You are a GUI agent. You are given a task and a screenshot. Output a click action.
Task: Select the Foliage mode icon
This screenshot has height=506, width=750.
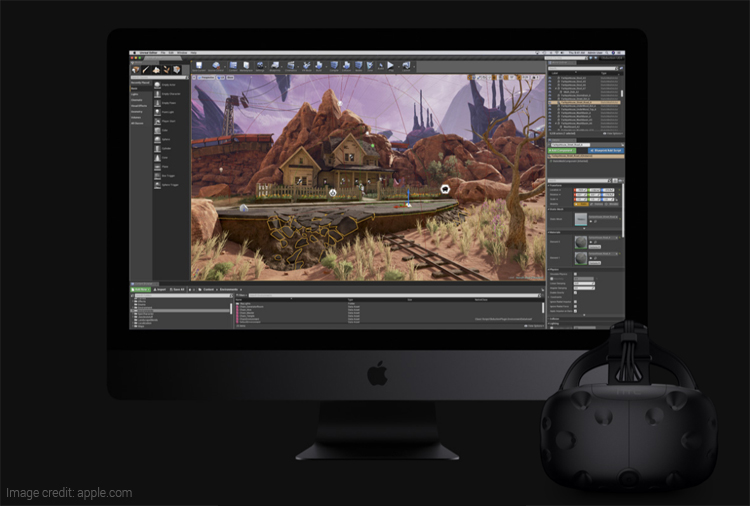click(x=168, y=69)
